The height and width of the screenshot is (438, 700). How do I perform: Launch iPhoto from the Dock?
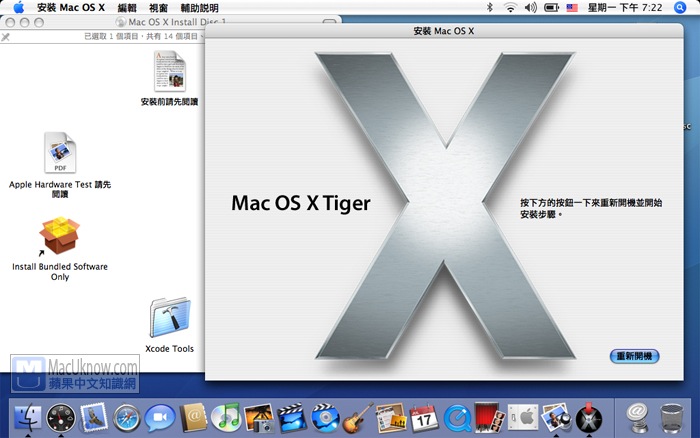coord(259,418)
